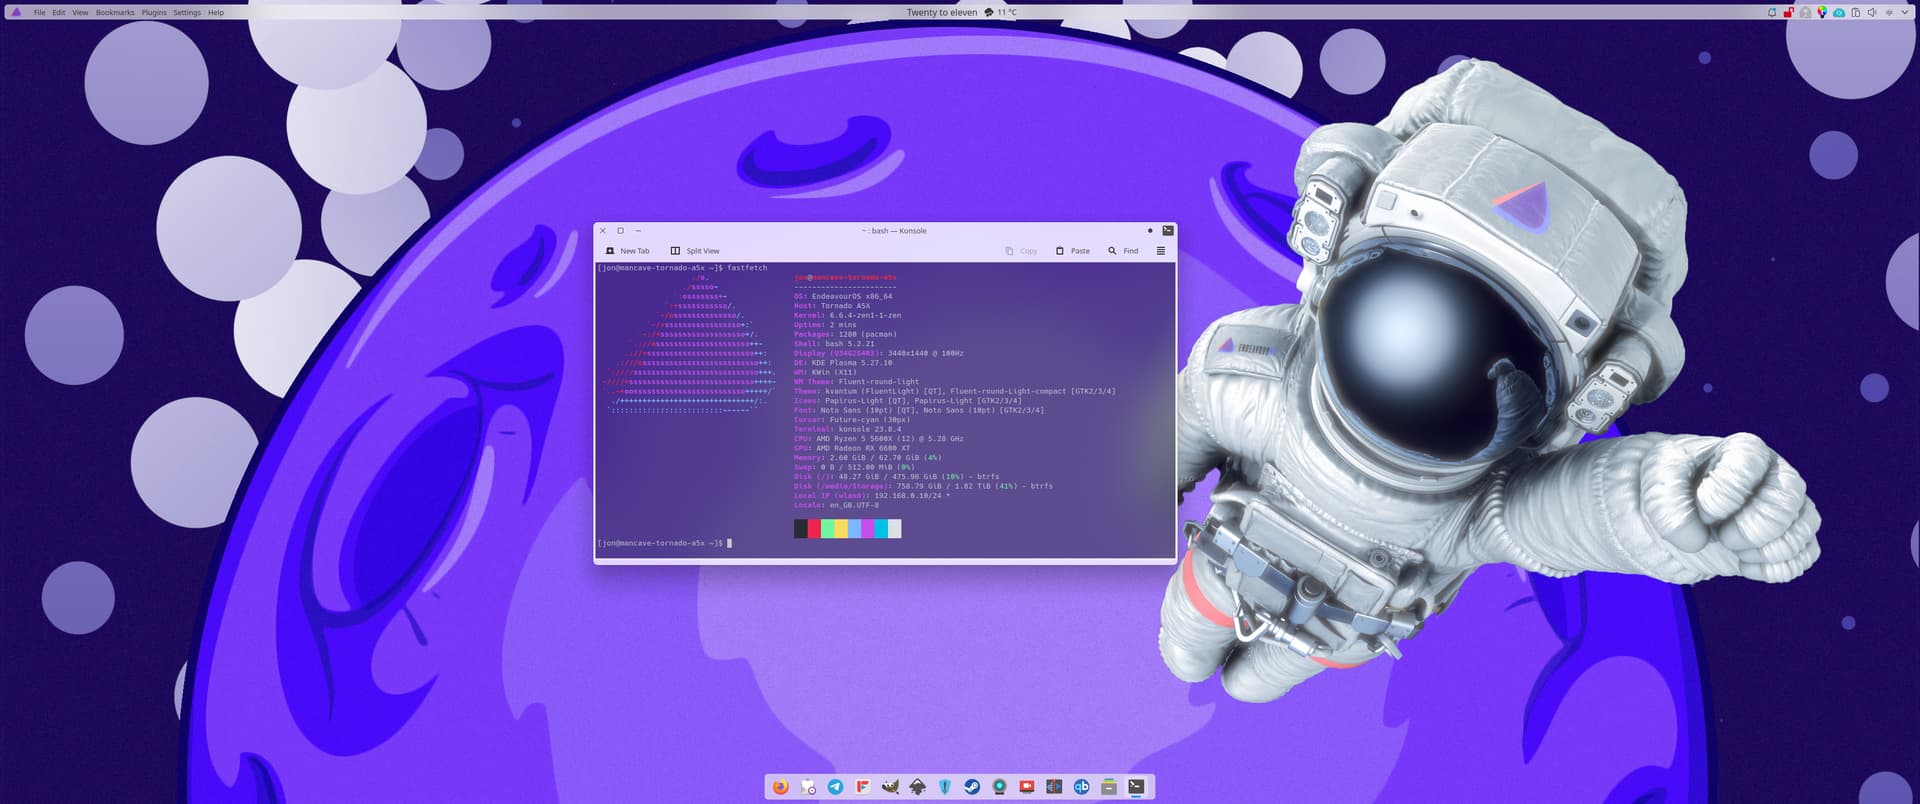Screen dimensions: 1920x804
Task: Launch qBittorrent from the dock
Action: point(1081,787)
